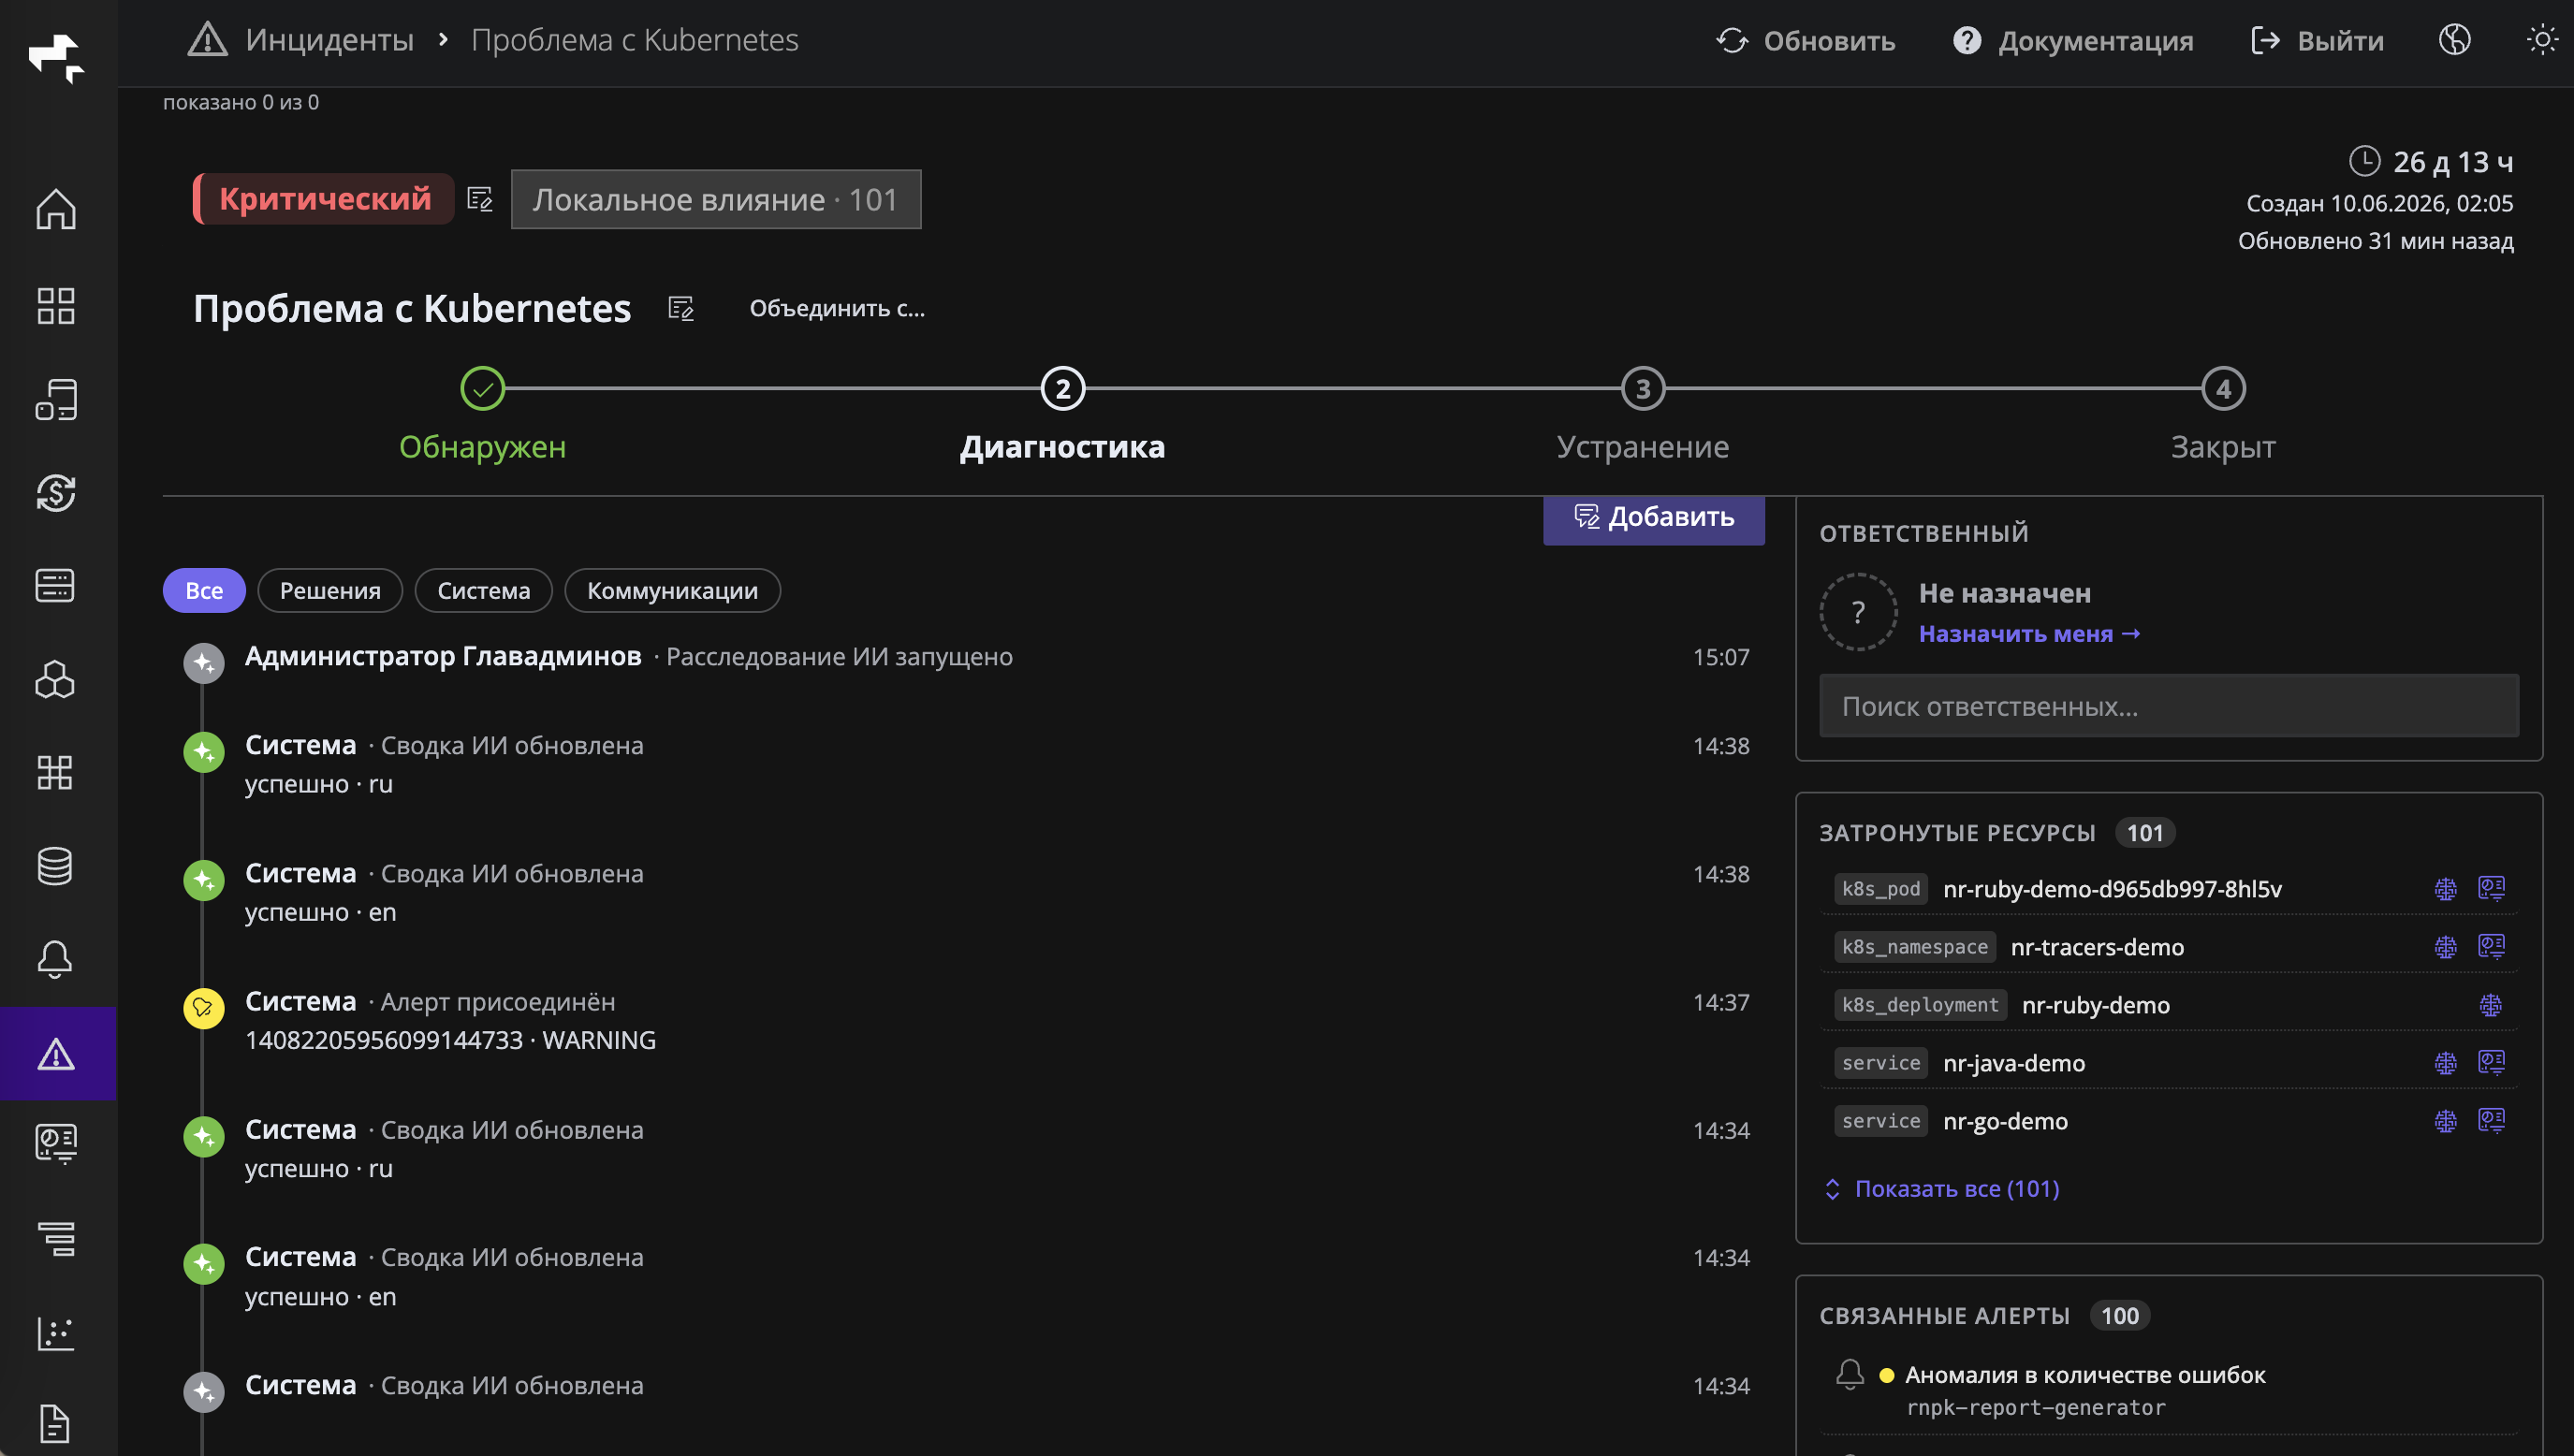Viewport: 2574px width, 1456px height.
Task: Open the cost/dollar cycle icon in sidebar
Action: [x=56, y=492]
